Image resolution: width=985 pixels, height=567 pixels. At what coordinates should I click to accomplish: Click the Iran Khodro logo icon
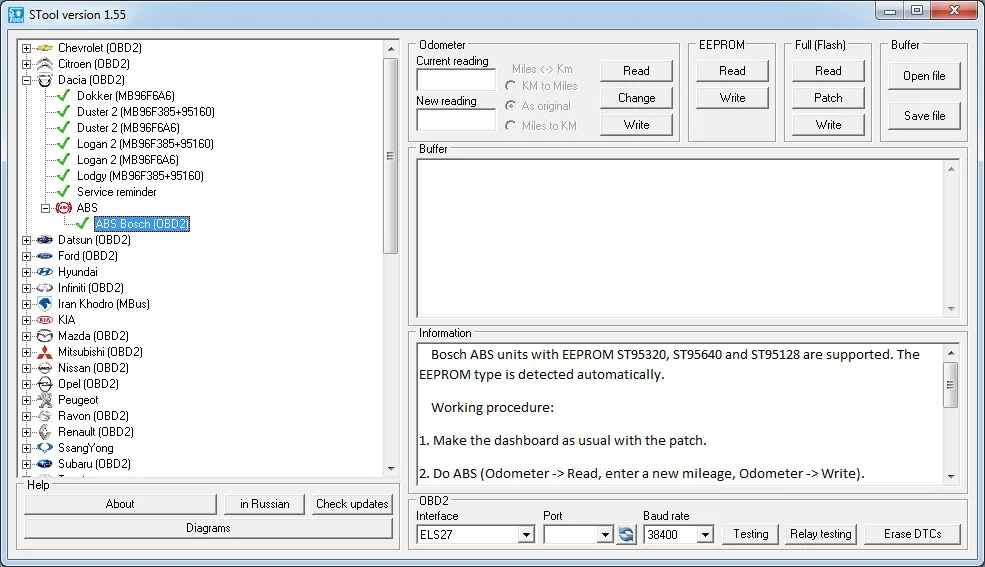(45, 304)
